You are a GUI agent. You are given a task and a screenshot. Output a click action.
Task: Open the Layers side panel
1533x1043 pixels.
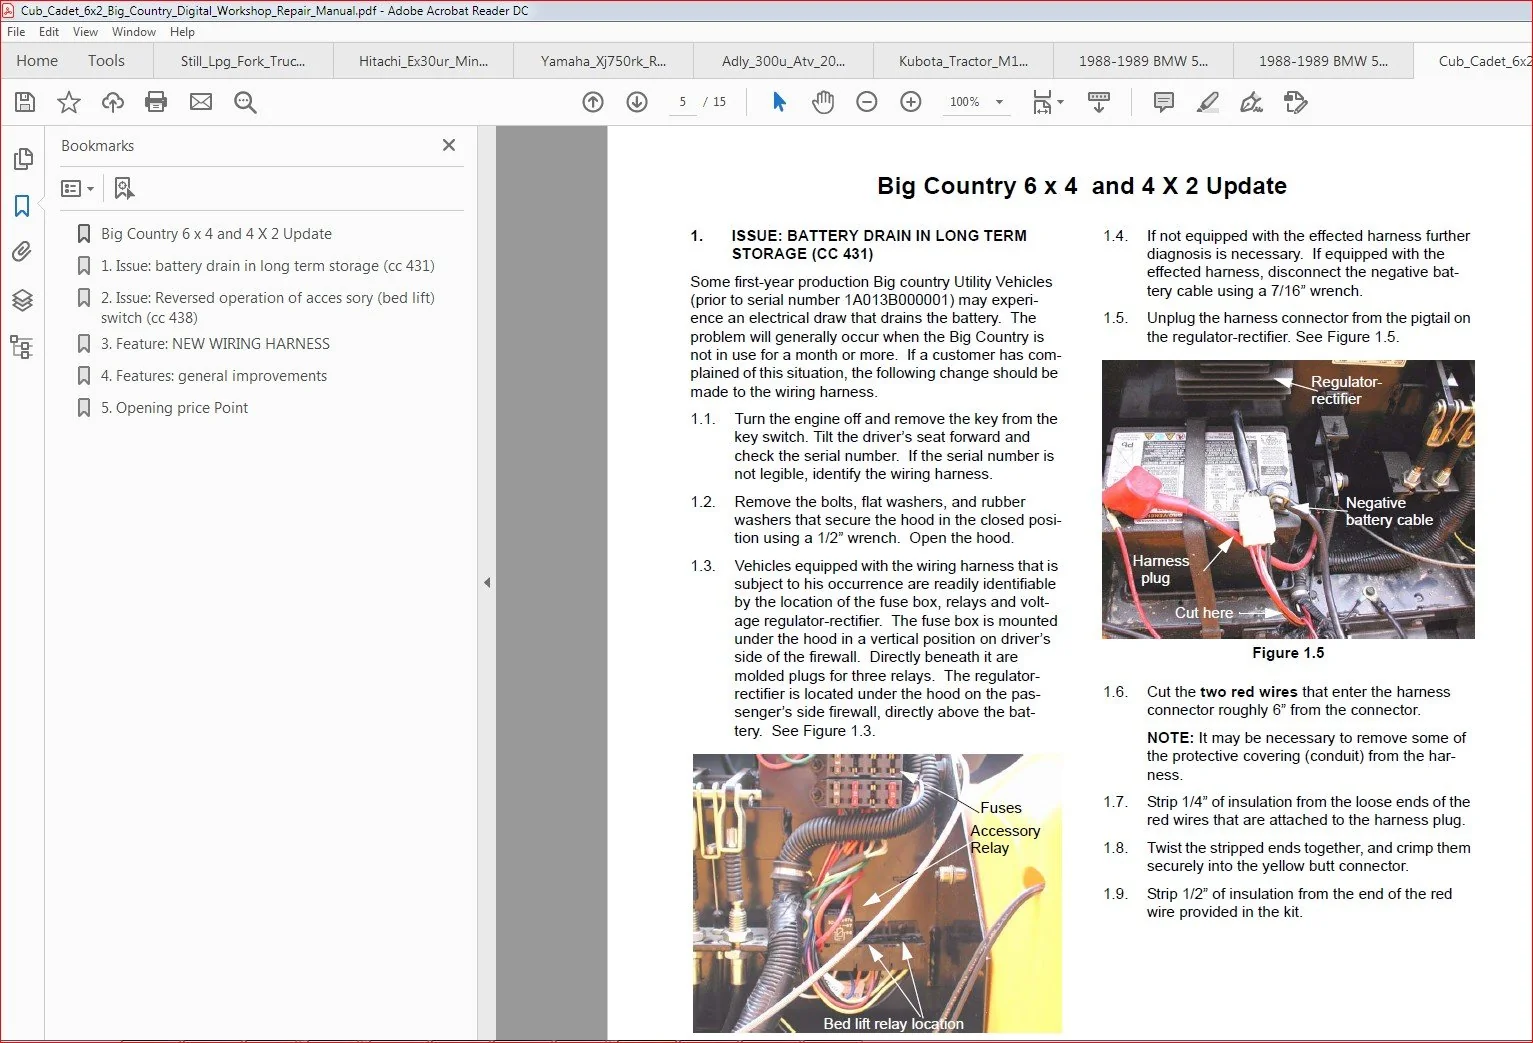tap(22, 300)
